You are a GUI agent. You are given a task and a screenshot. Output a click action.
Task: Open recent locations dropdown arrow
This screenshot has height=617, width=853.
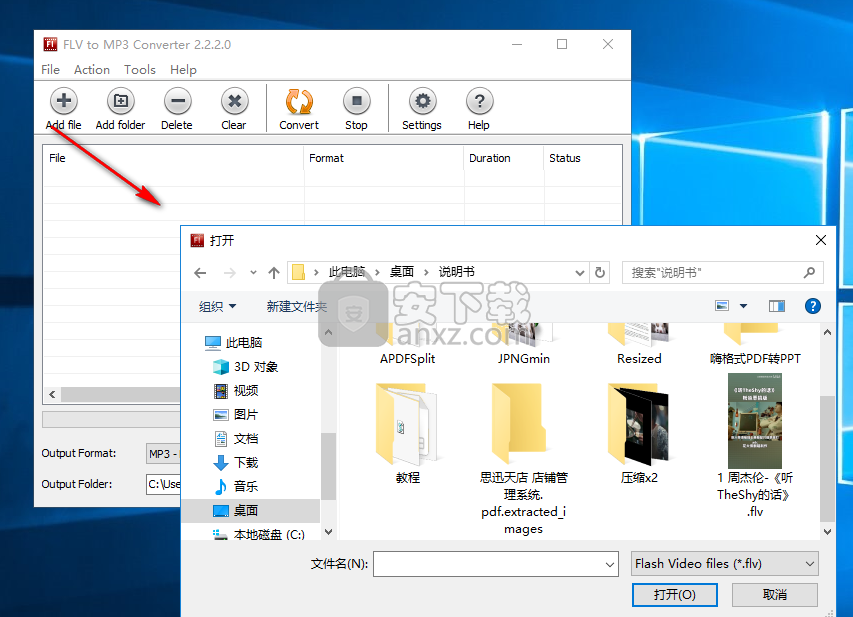pyautogui.click(x=253, y=273)
